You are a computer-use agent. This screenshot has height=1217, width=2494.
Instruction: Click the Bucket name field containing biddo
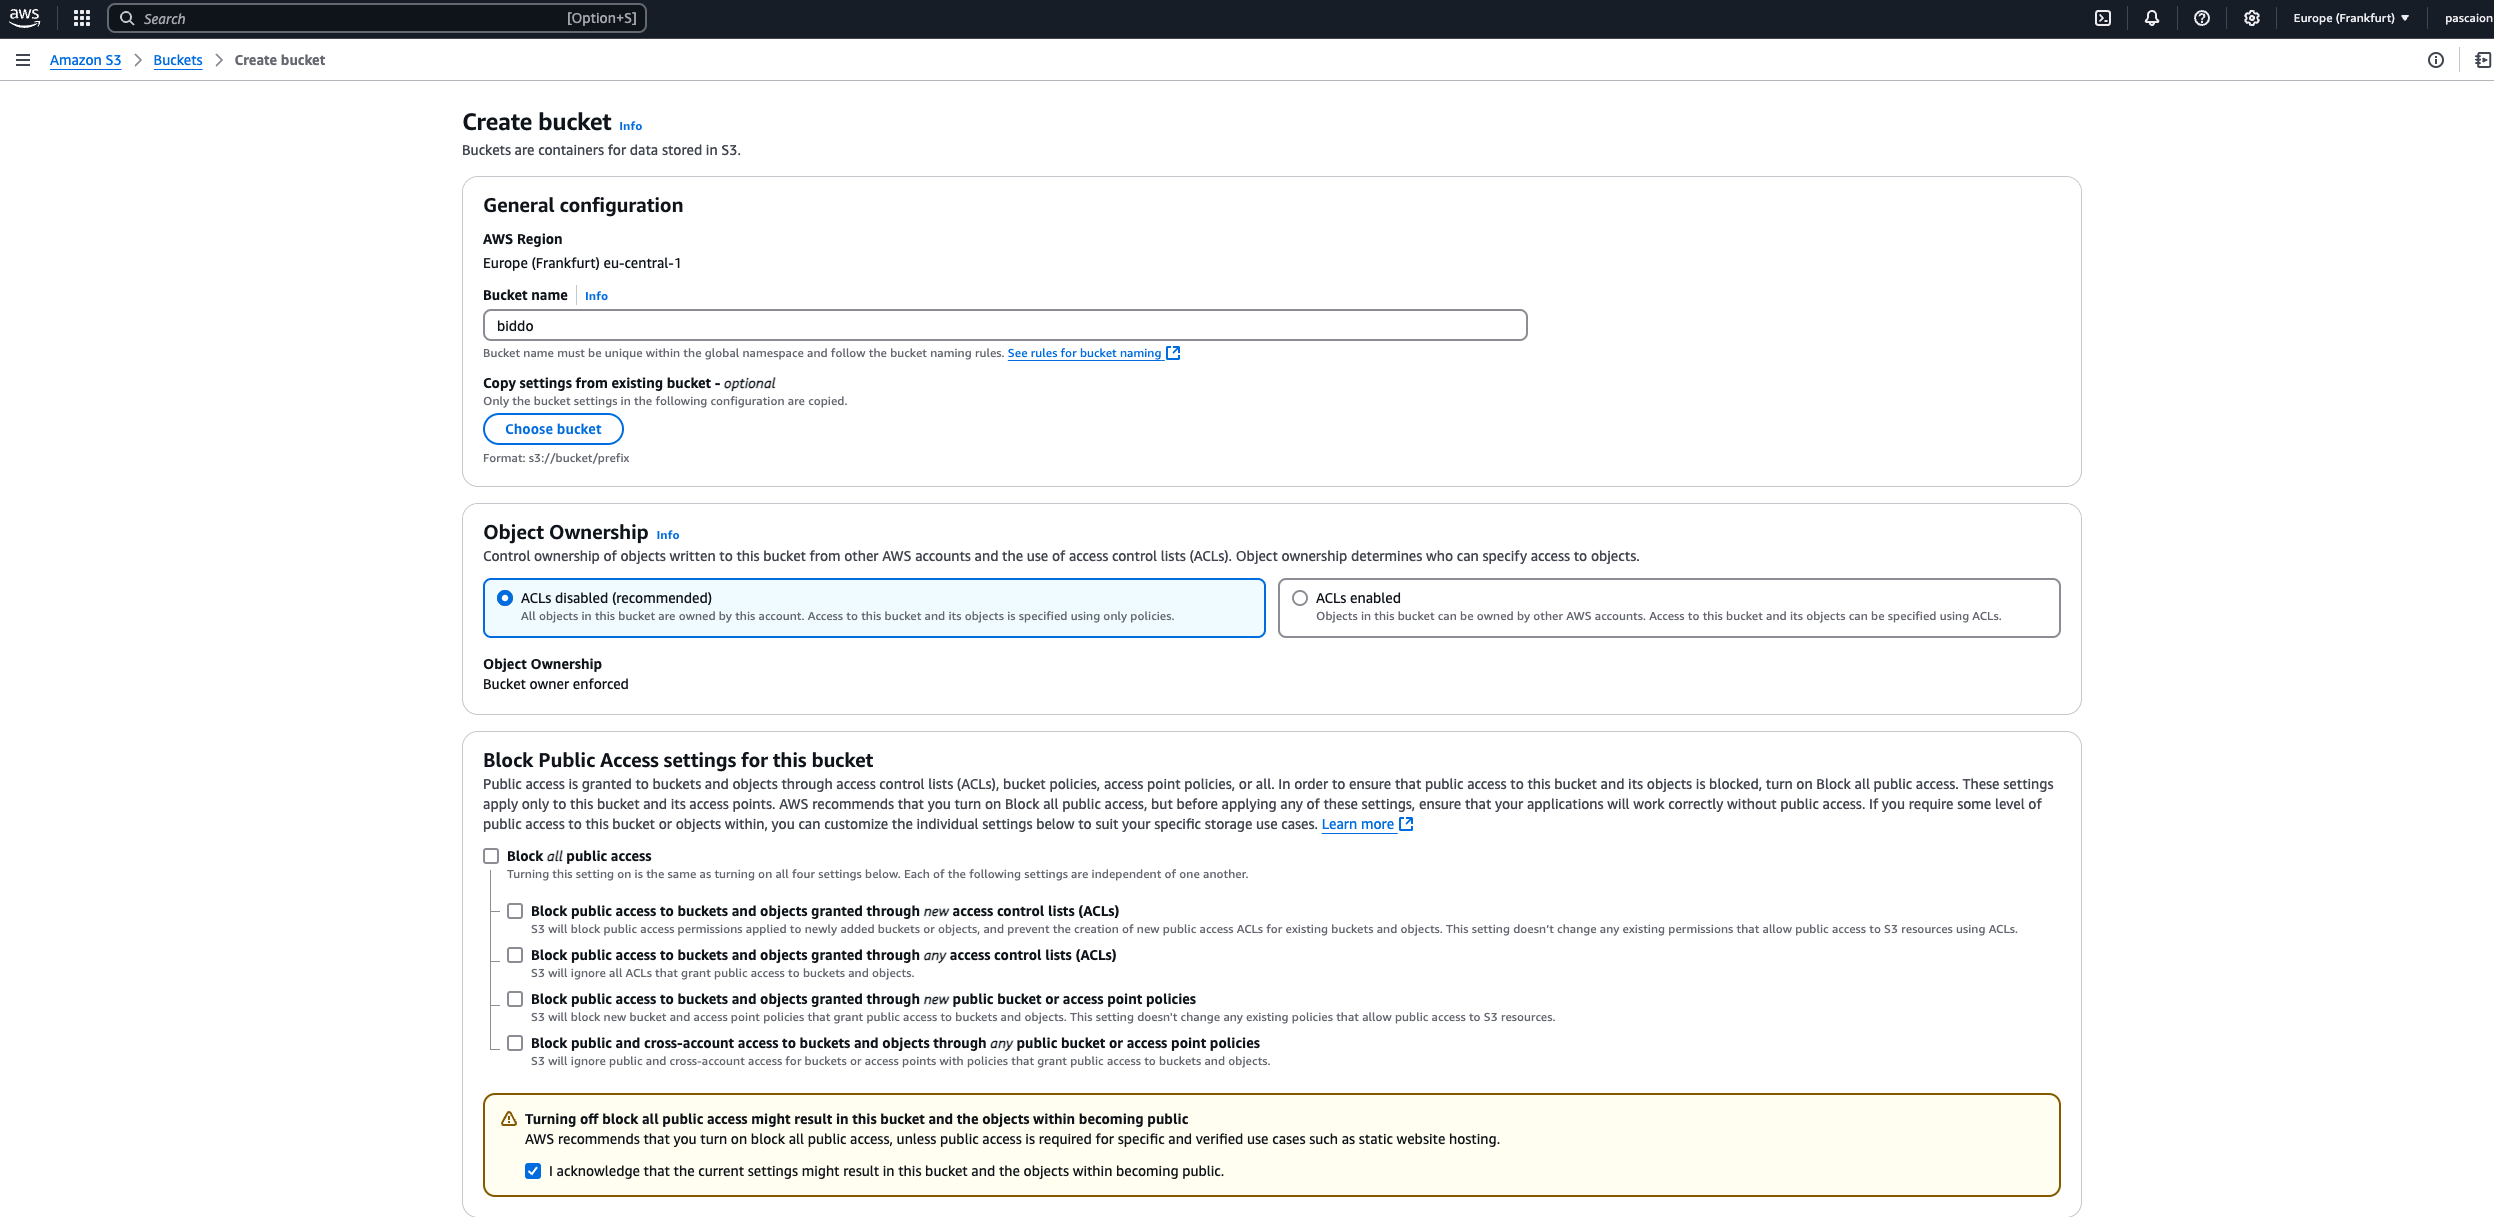[x=1005, y=325]
